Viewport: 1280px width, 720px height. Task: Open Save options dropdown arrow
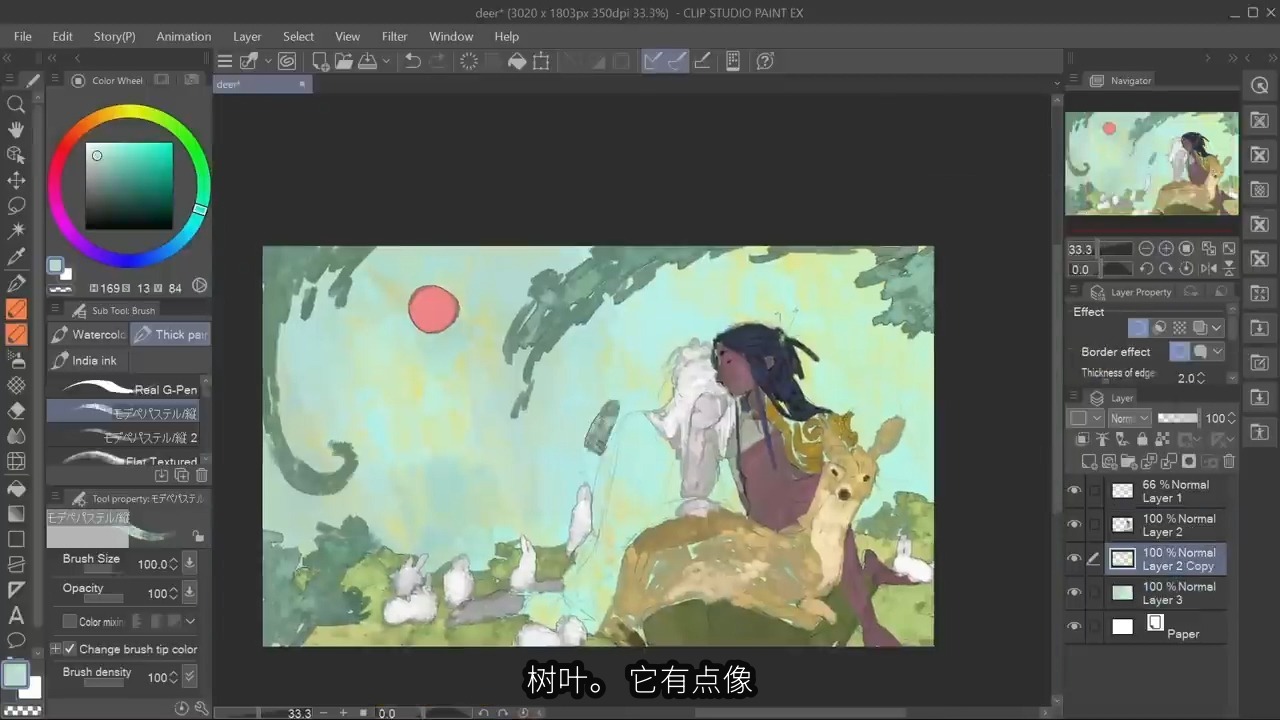click(386, 61)
